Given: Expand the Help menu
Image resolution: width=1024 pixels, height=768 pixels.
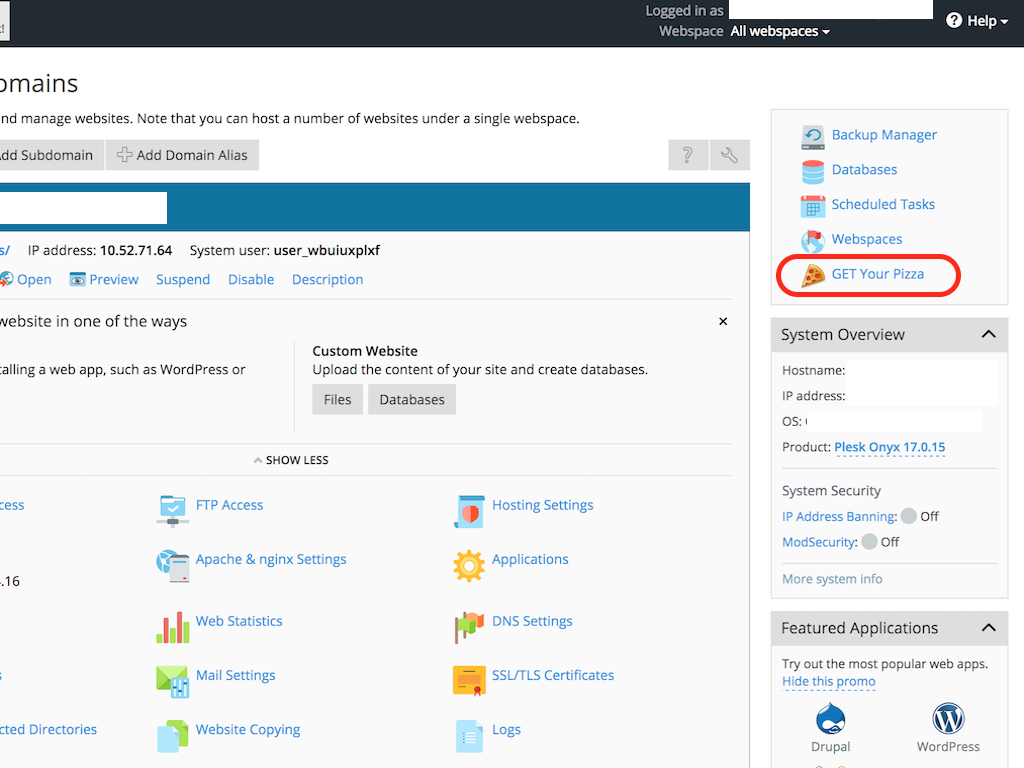Looking at the screenshot, I should pyautogui.click(x=977, y=21).
